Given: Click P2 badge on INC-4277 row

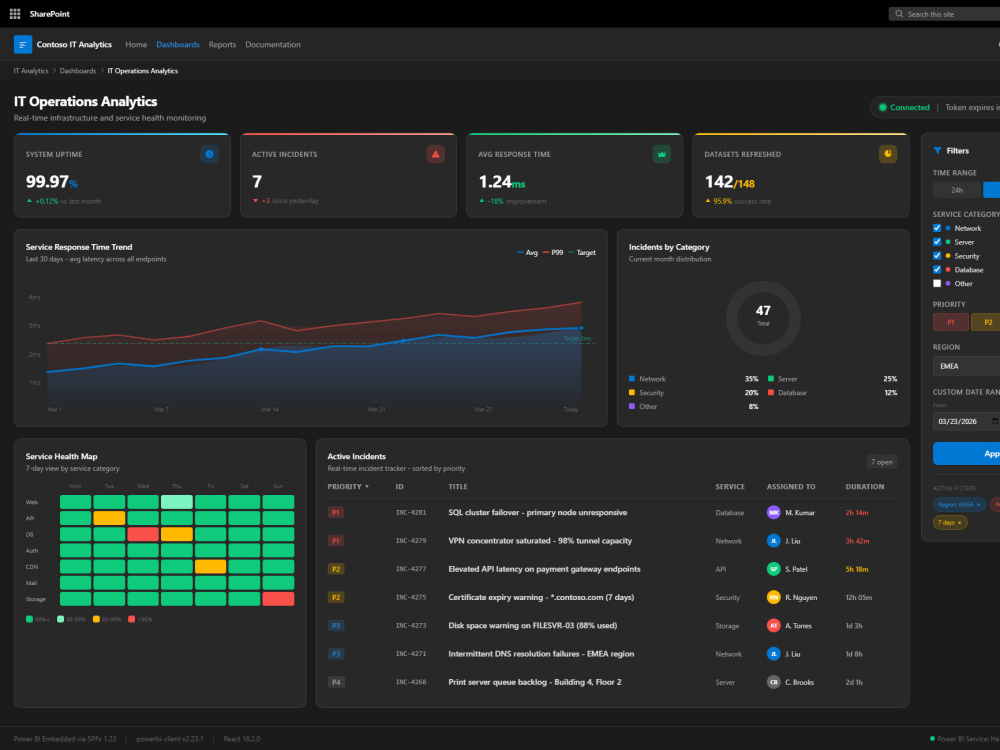Looking at the screenshot, I should 335,569.
